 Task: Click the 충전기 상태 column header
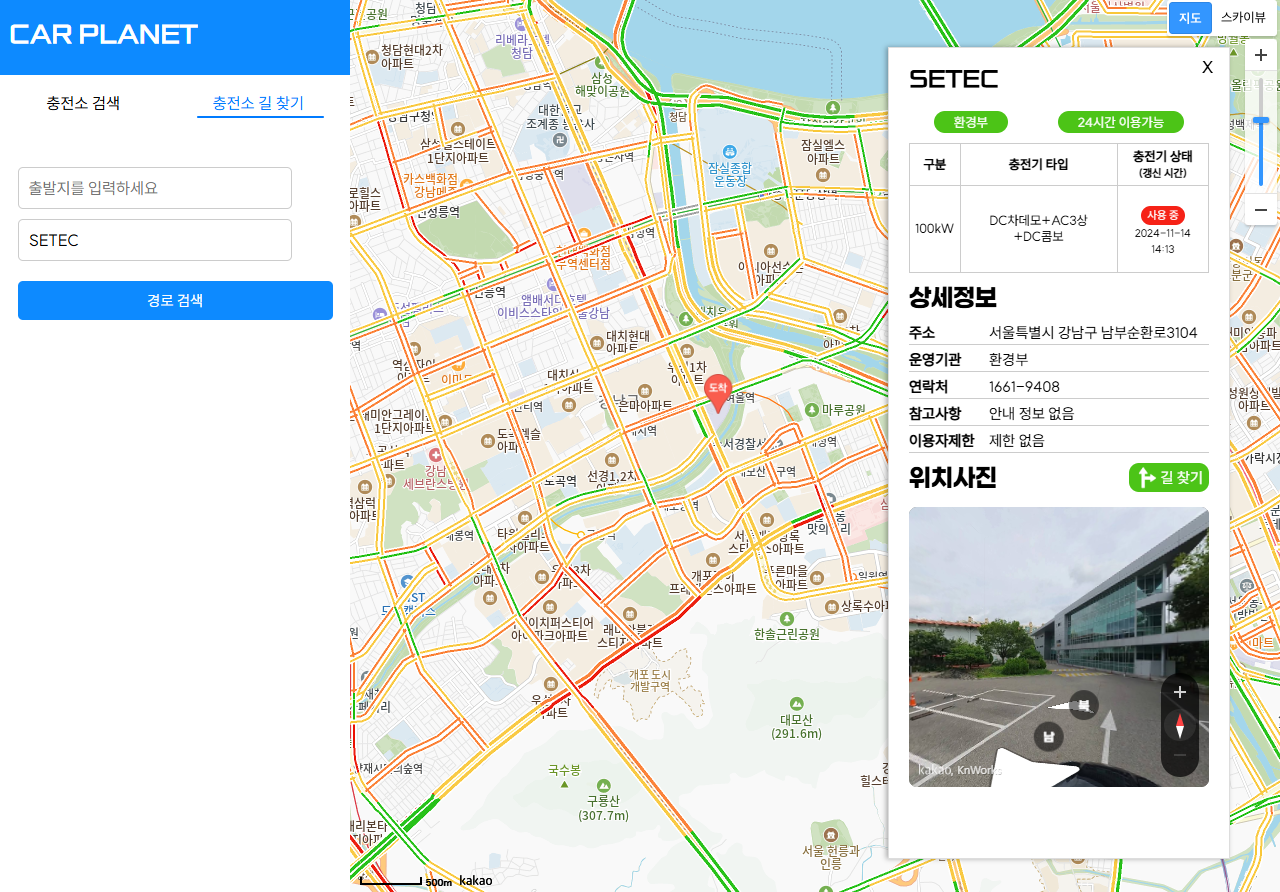pyautogui.click(x=1162, y=164)
